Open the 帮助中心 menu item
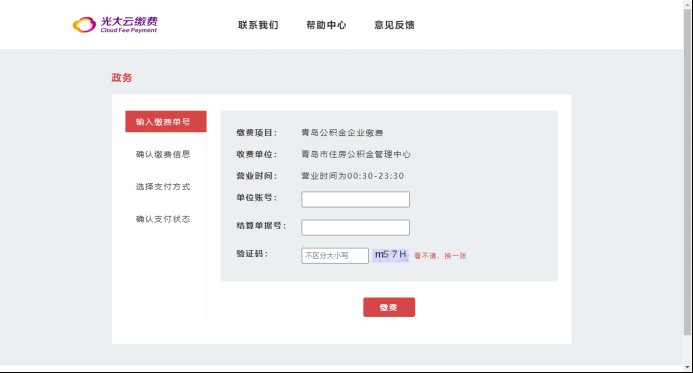This screenshot has width=693, height=373. [x=326, y=25]
